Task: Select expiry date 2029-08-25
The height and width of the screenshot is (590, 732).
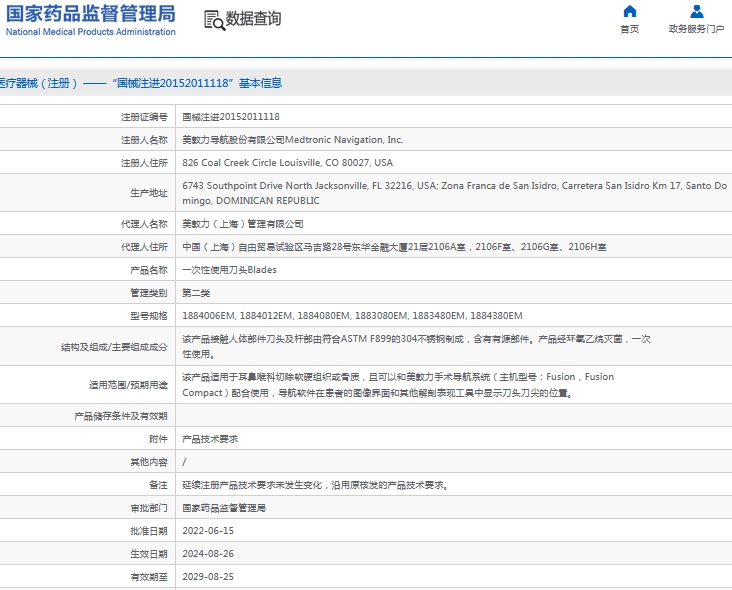Action: point(208,576)
